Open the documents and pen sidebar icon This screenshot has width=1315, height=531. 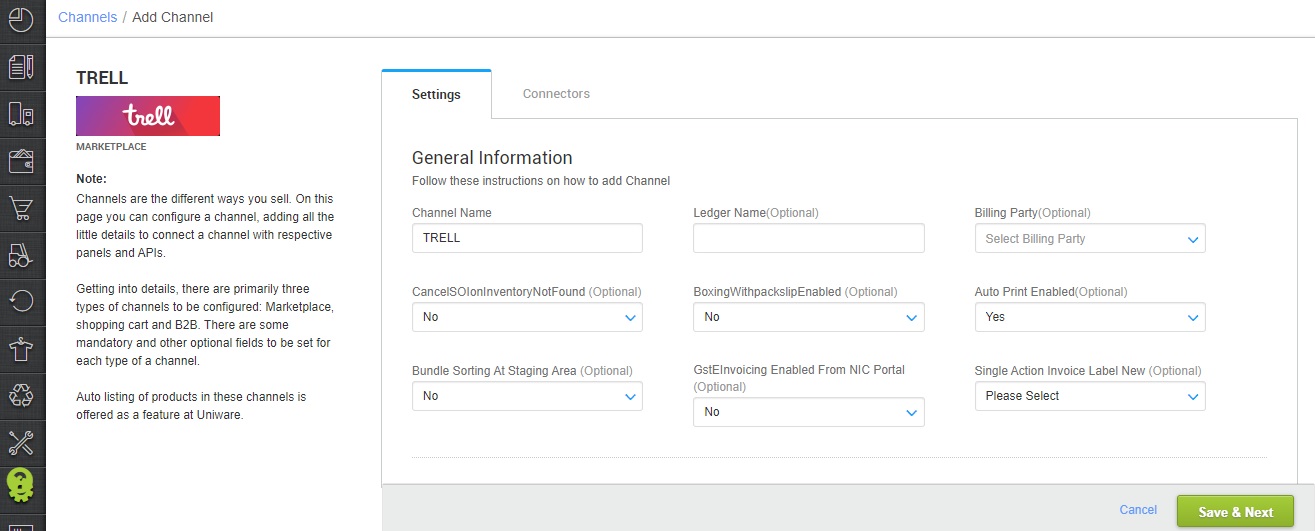(21, 67)
